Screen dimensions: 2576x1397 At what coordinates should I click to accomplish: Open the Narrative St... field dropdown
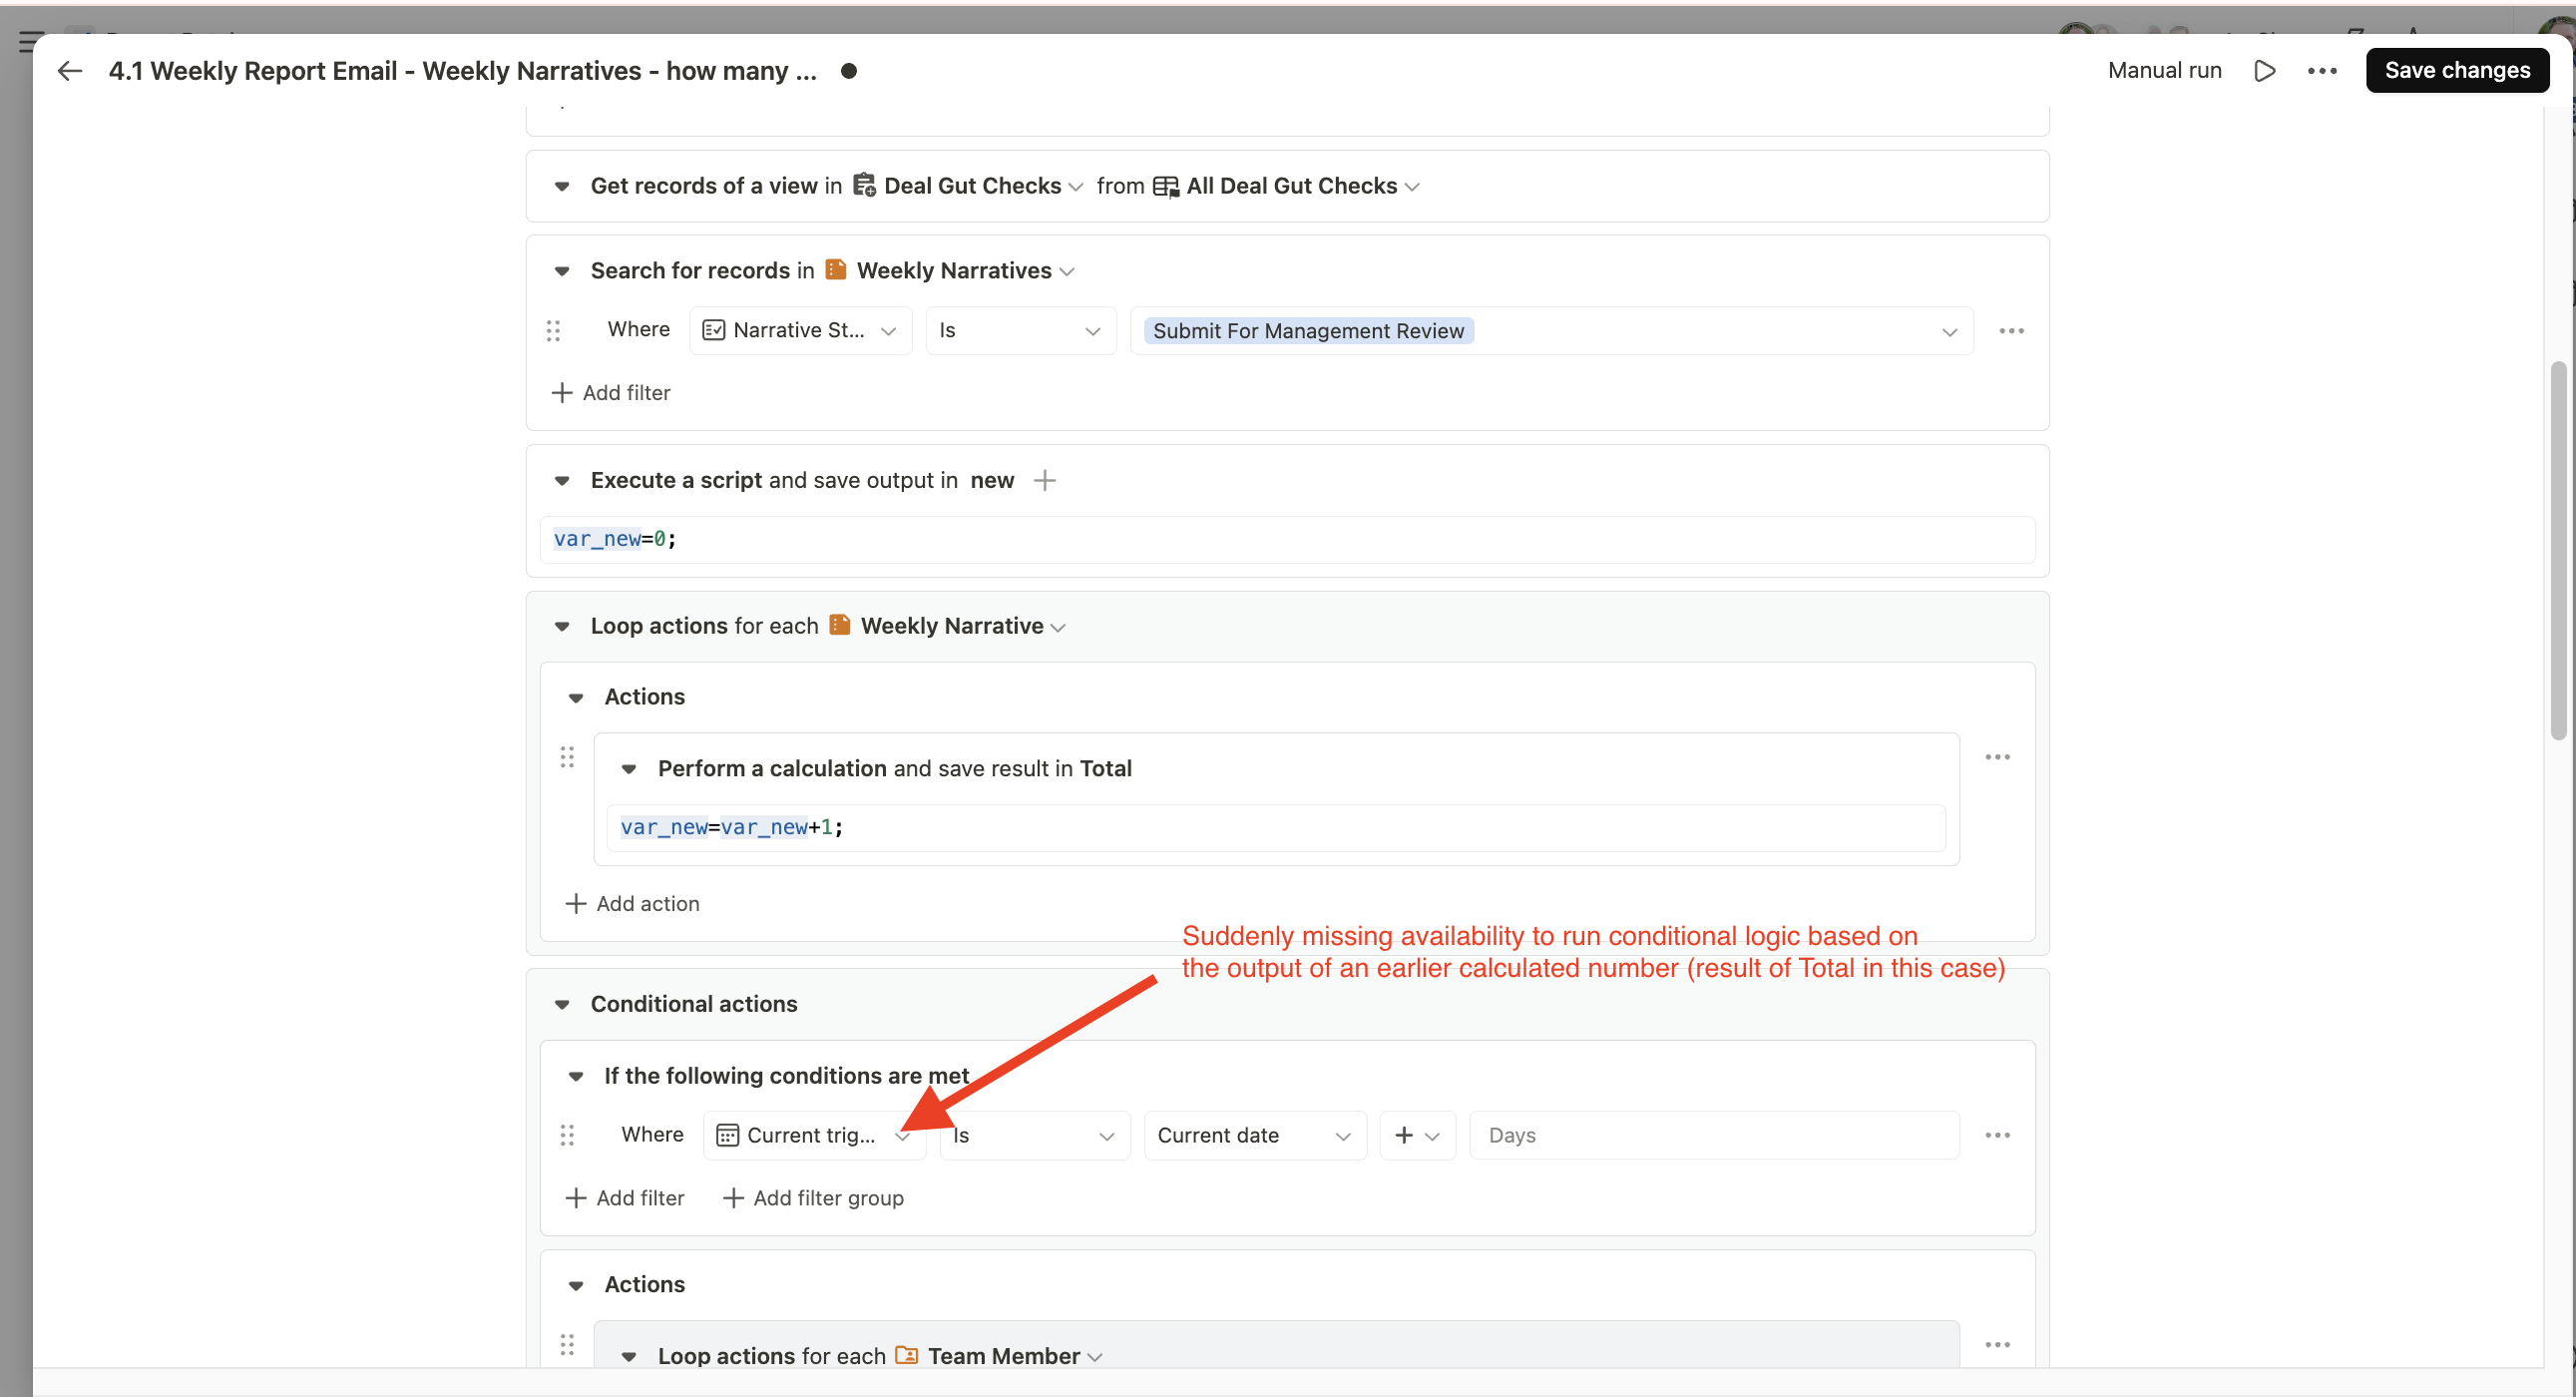[800, 331]
